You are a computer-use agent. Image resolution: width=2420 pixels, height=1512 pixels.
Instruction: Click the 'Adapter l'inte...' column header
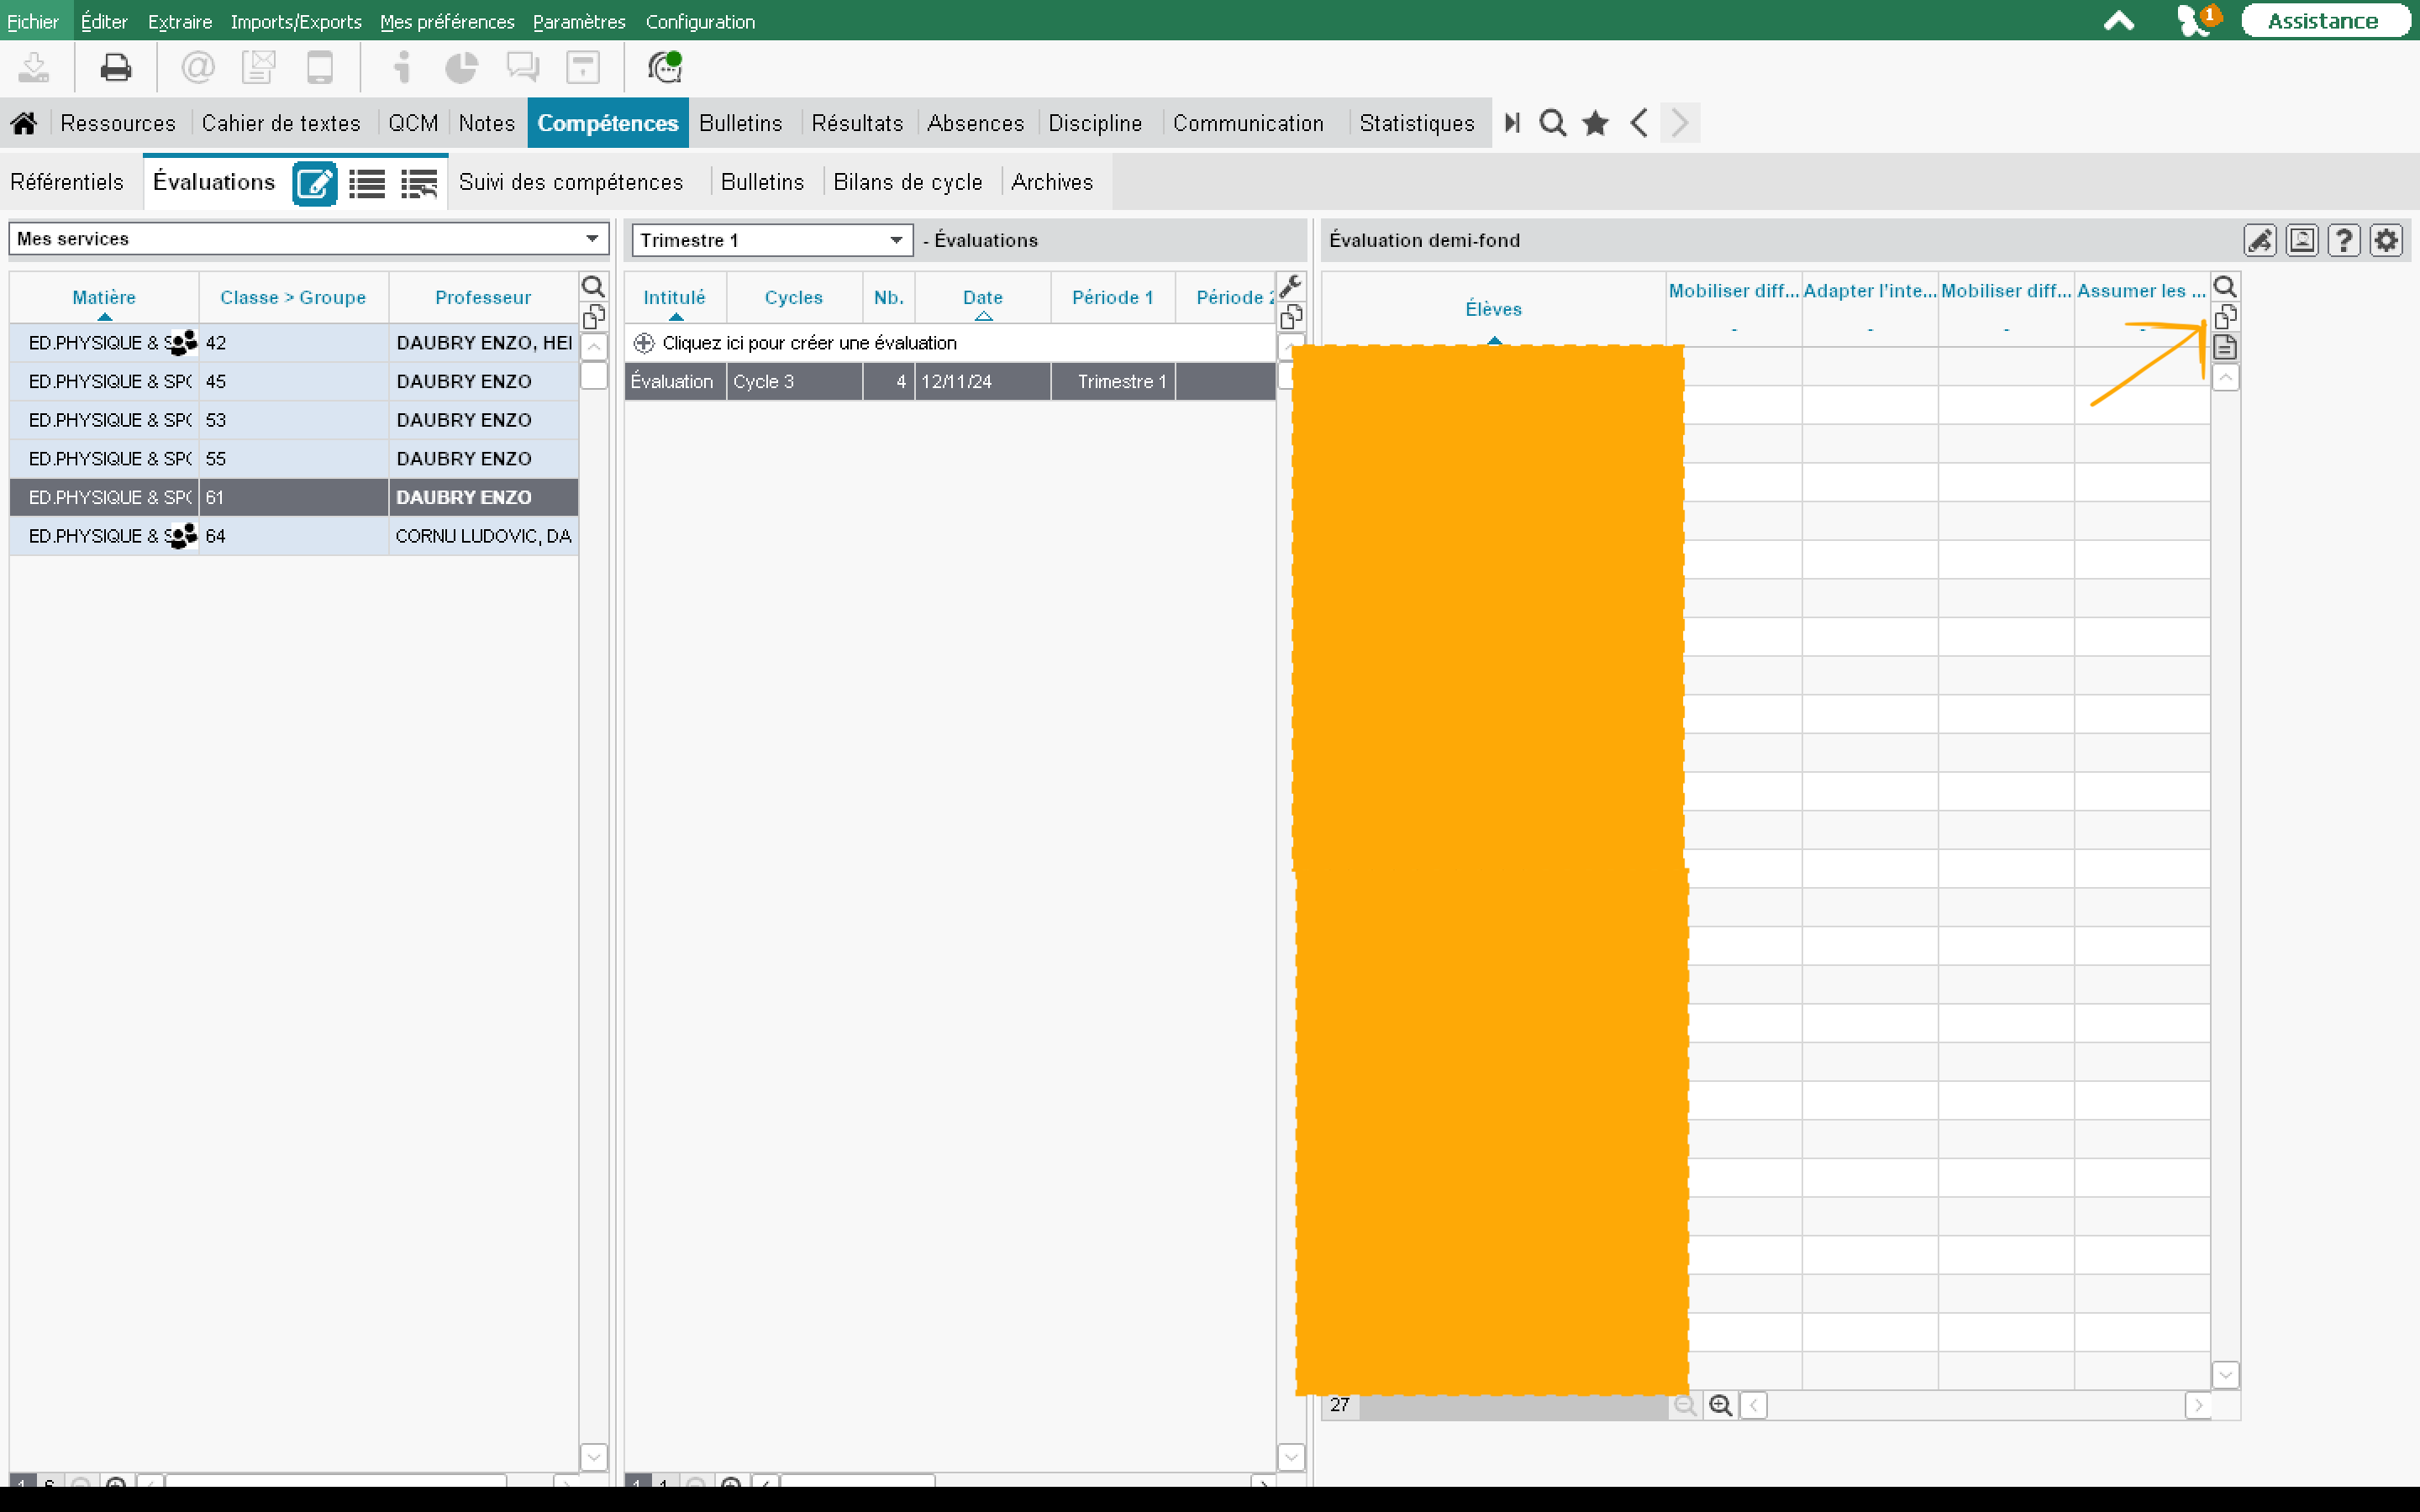click(x=1869, y=291)
